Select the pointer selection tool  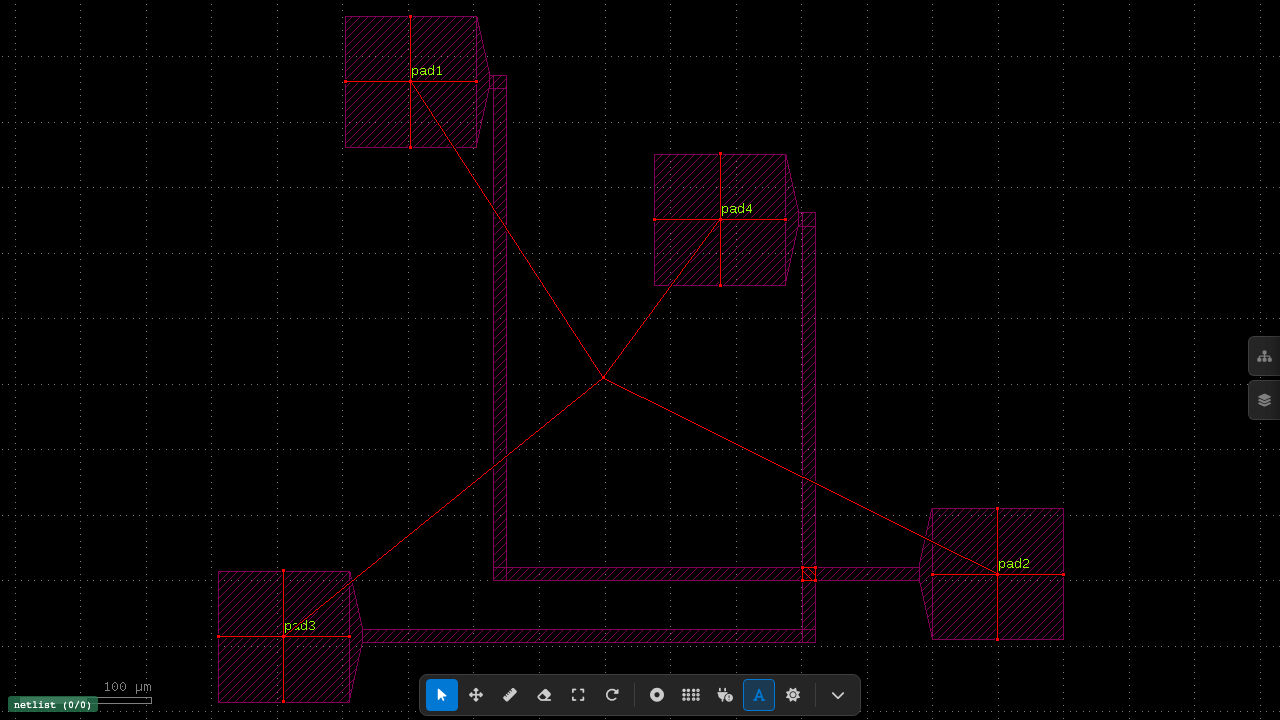pos(442,695)
